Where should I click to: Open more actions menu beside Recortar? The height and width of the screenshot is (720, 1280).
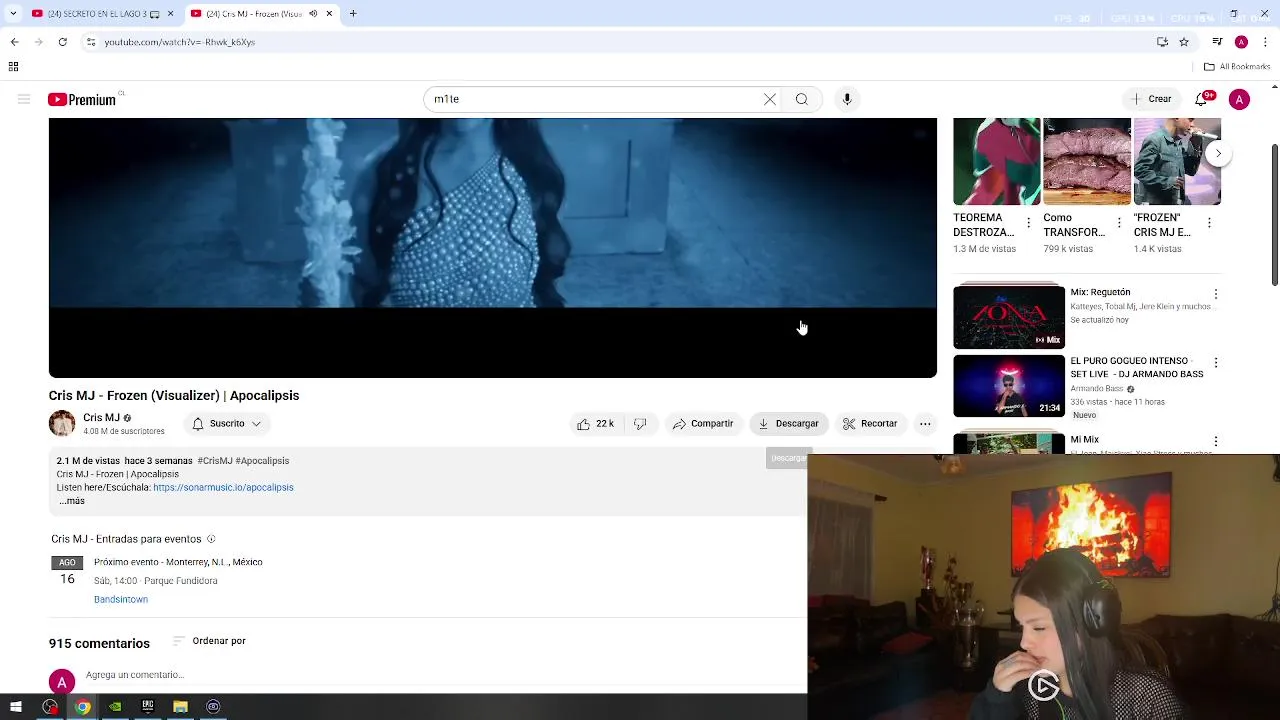925,424
